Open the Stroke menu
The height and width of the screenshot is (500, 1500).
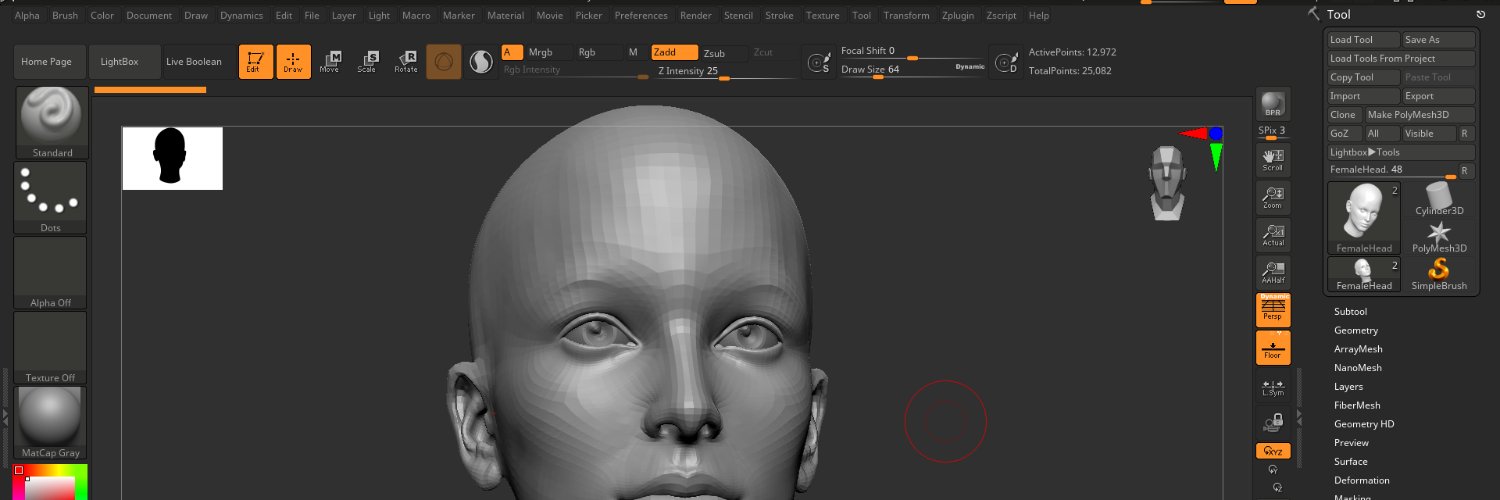pyautogui.click(x=779, y=15)
